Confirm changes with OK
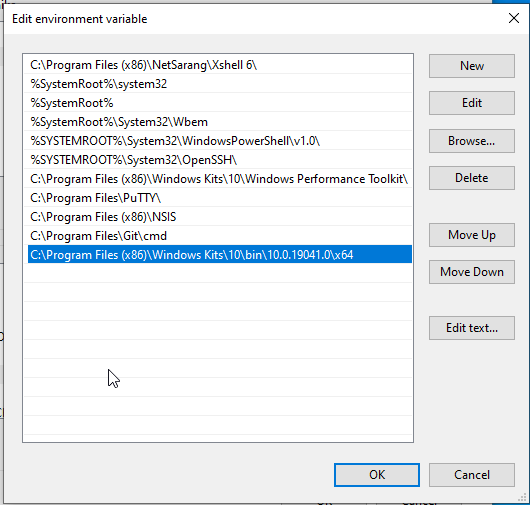Viewport: 530px width, 505px height. click(x=377, y=475)
